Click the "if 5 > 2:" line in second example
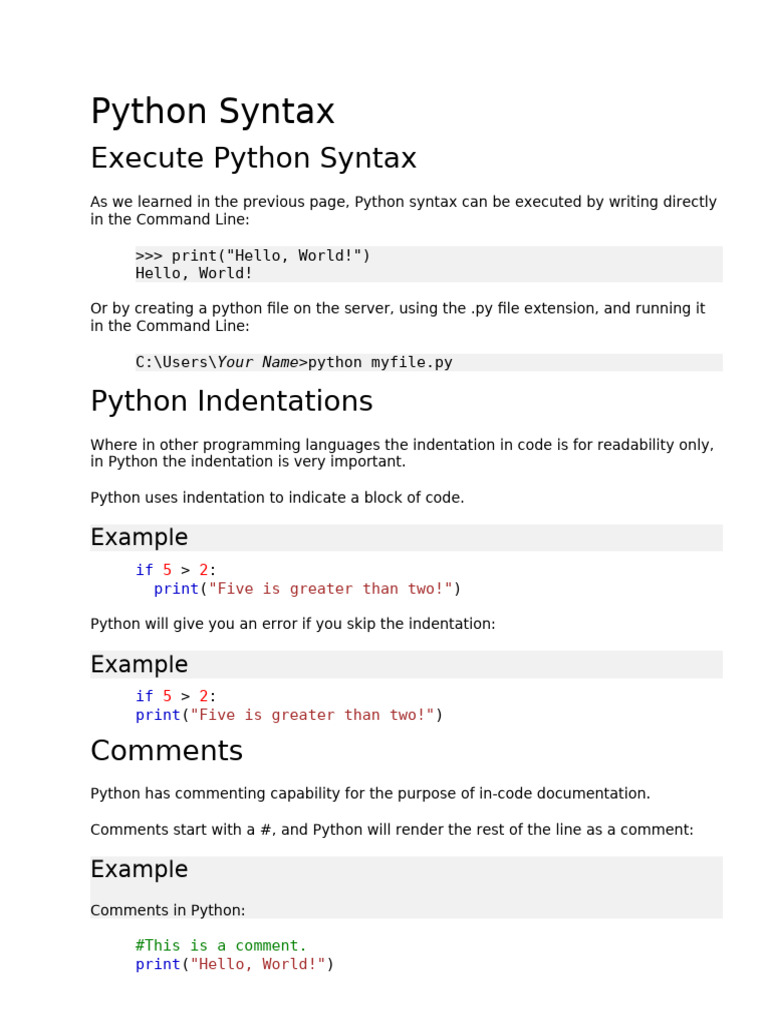 pyautogui.click(x=176, y=696)
